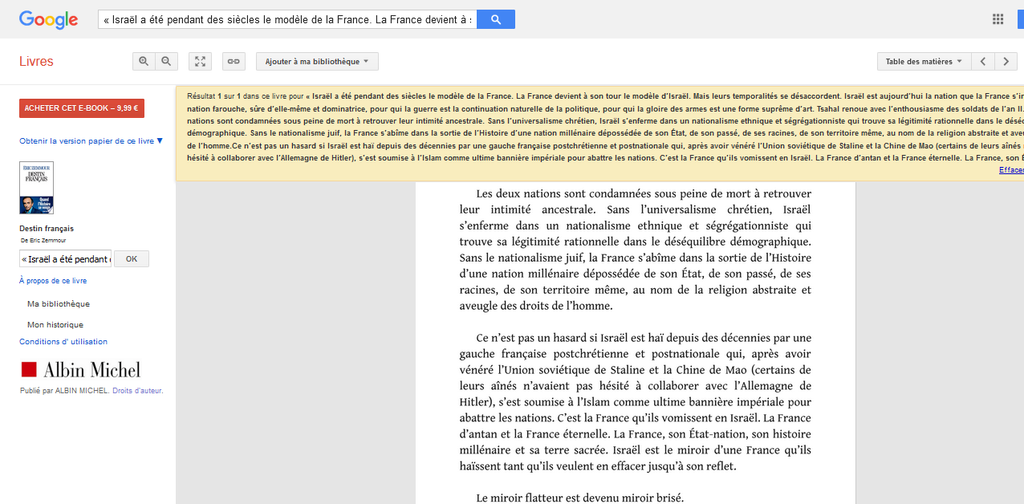Click the Destin français cover thumbnail
1024x504 pixels.
(37, 188)
